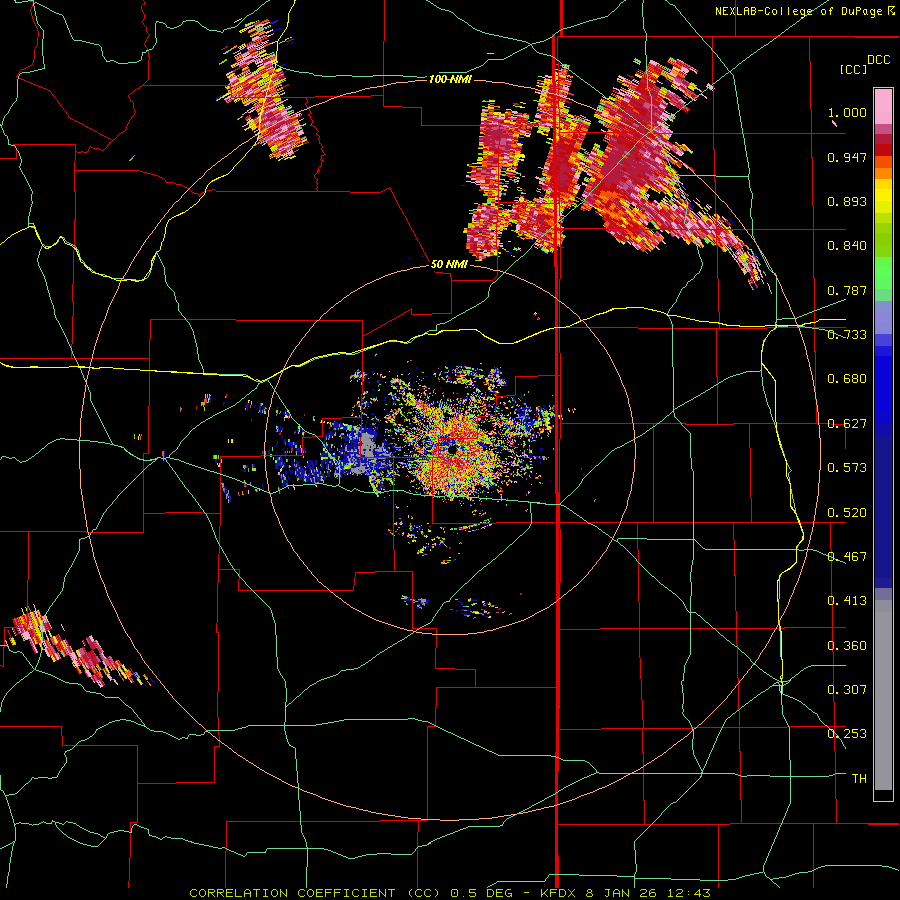
Task: Click the 0.360 color scale value
Action: tap(847, 646)
